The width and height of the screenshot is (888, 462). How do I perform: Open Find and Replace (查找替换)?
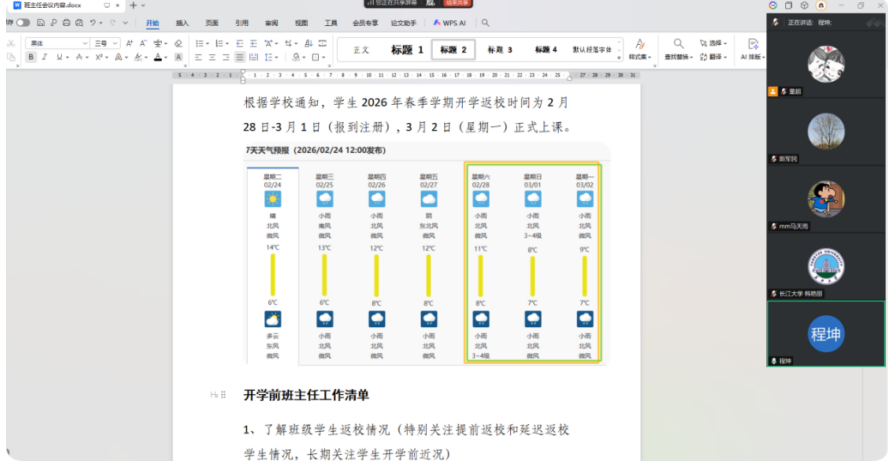pos(678,50)
